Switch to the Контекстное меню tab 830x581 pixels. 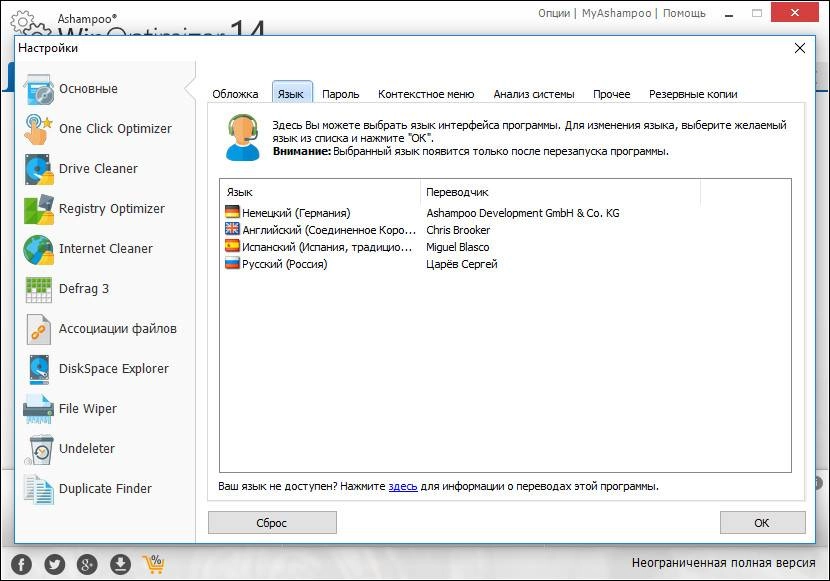click(426, 94)
